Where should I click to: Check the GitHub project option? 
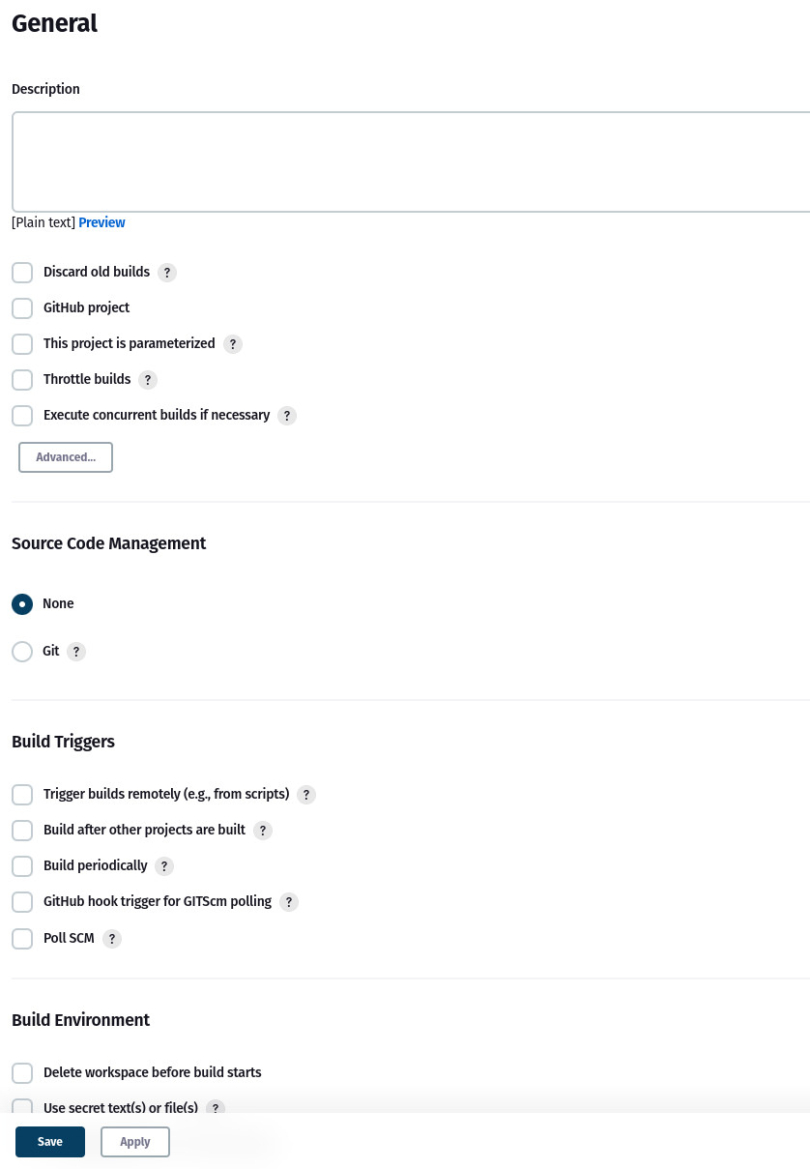(21, 308)
